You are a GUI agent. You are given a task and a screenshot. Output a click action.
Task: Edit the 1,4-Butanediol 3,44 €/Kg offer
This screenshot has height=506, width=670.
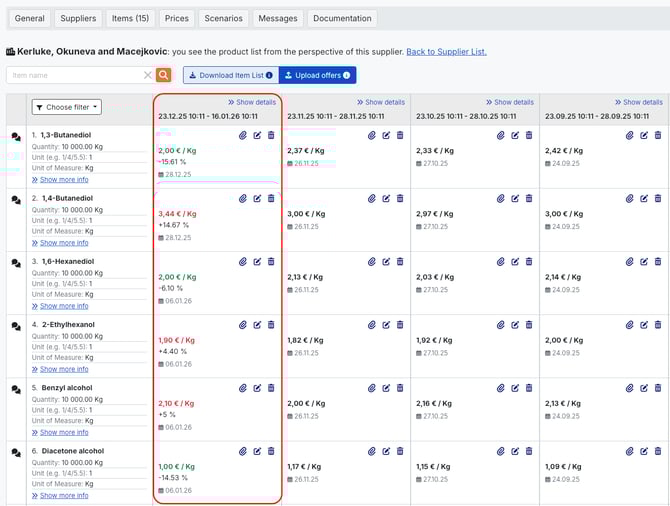(257, 198)
